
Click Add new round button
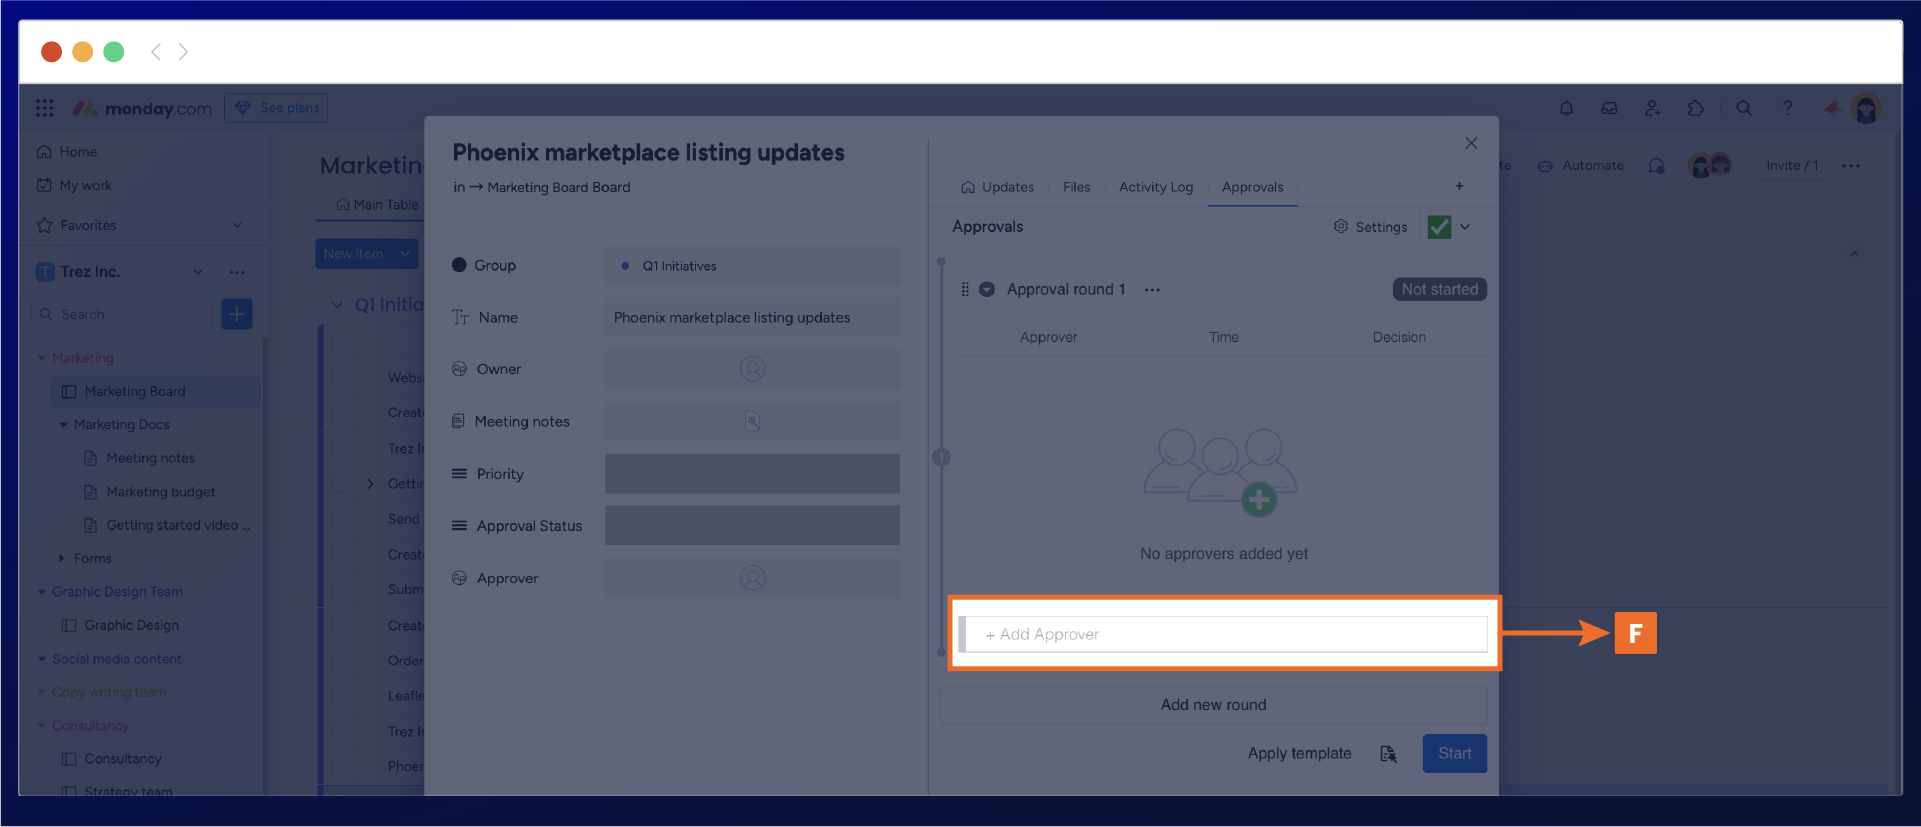tap(1213, 705)
